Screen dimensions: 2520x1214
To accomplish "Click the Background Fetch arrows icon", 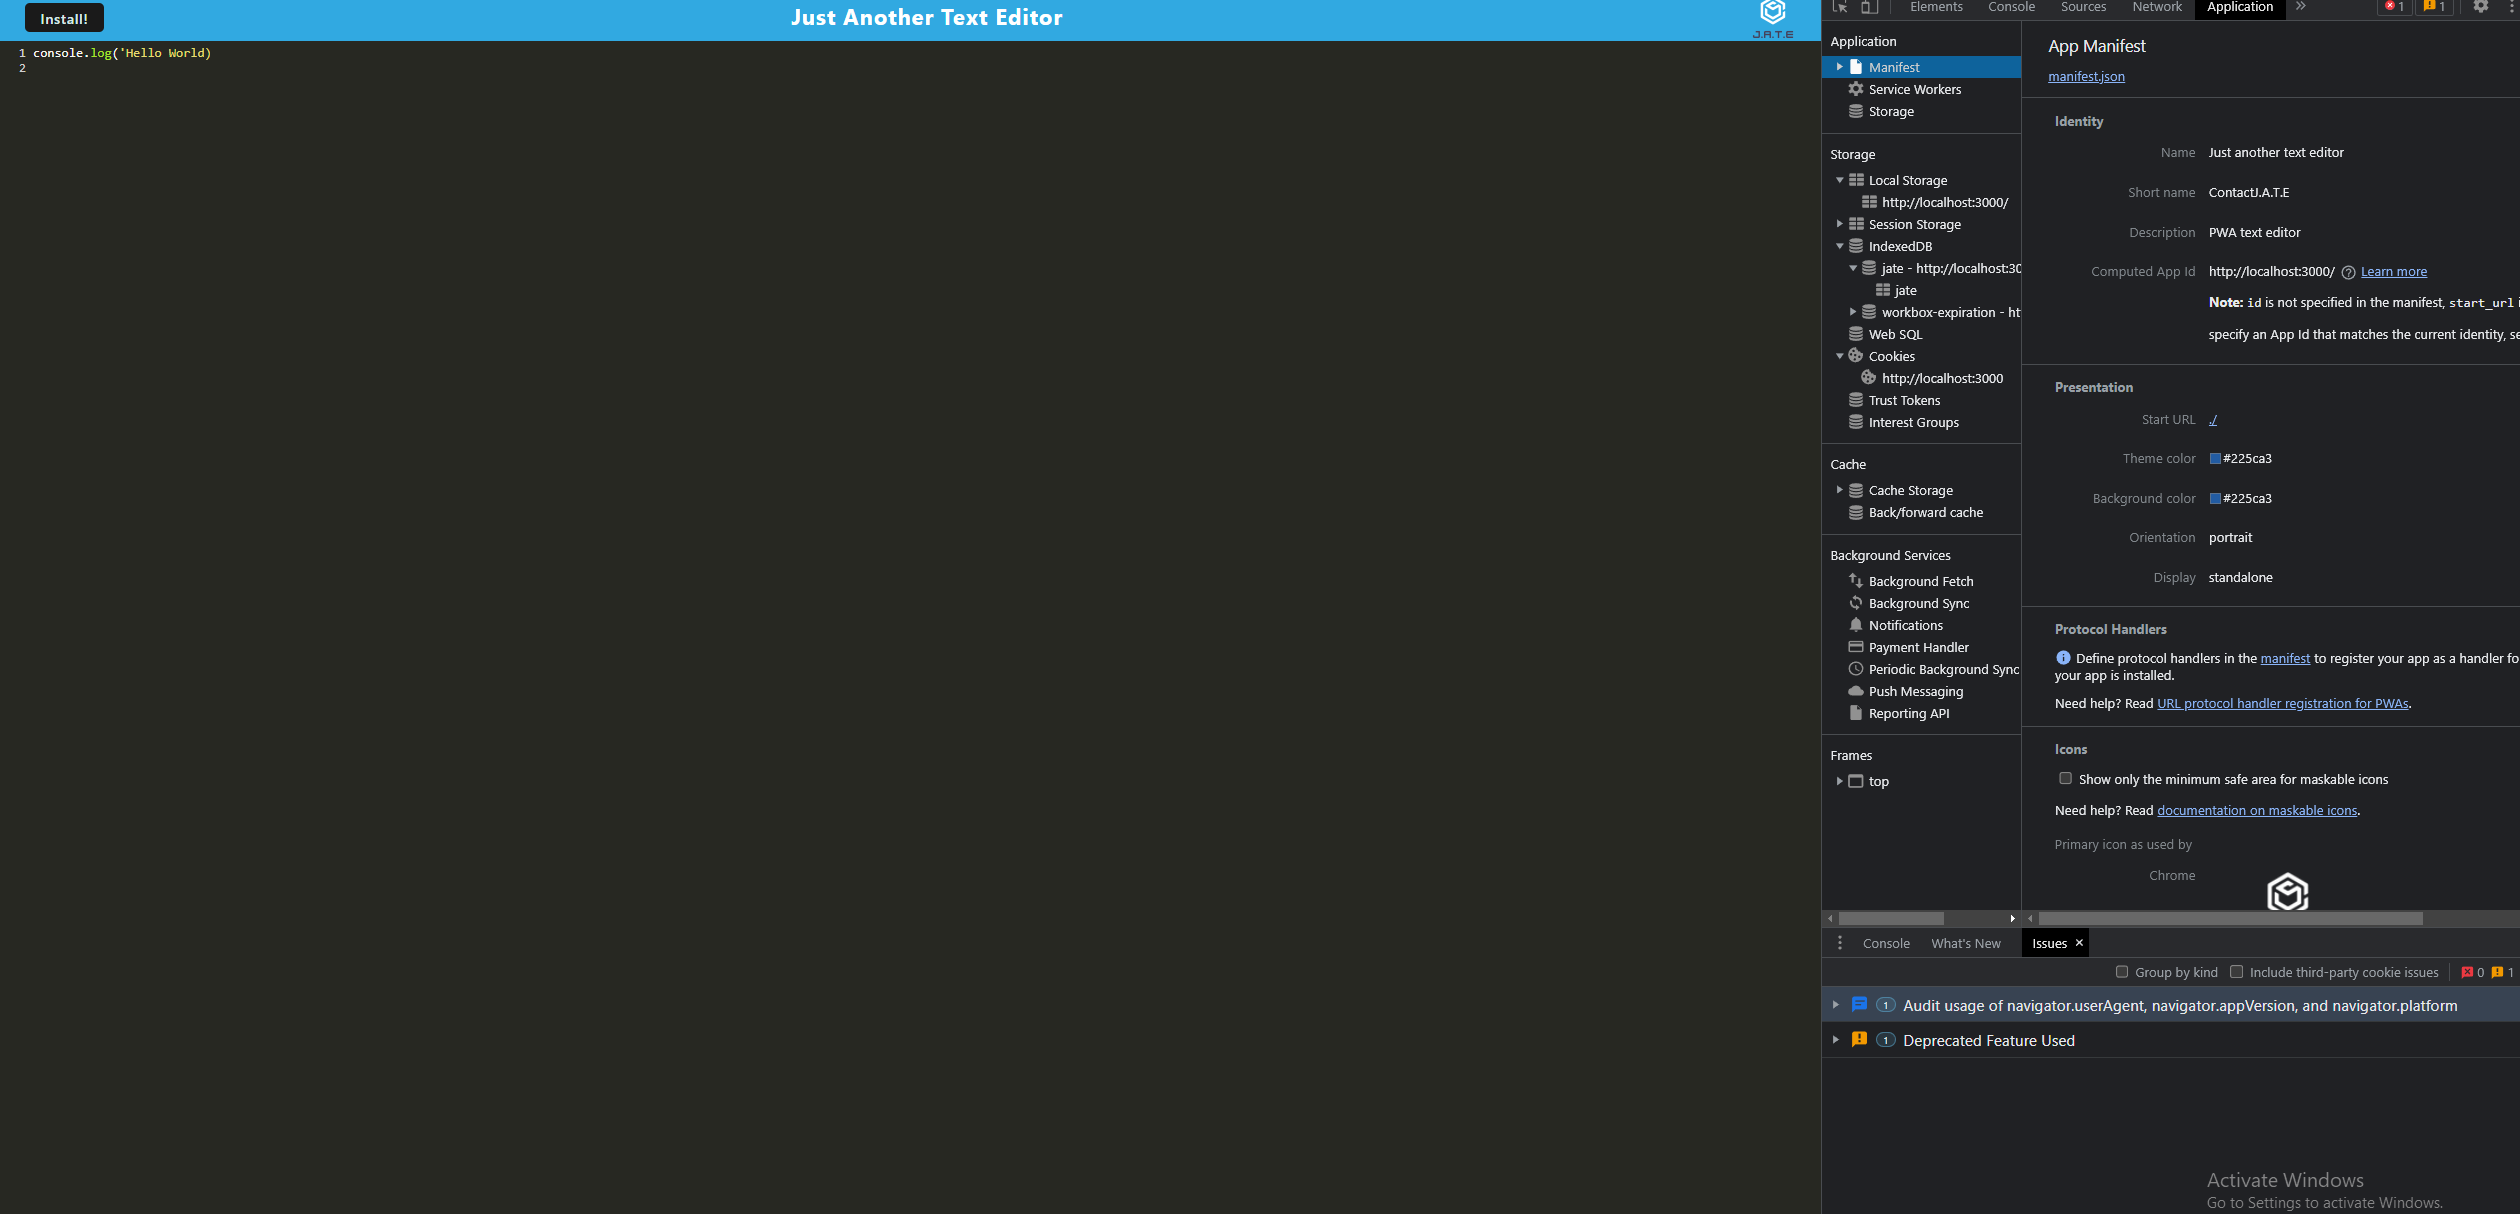I will pos(1856,581).
